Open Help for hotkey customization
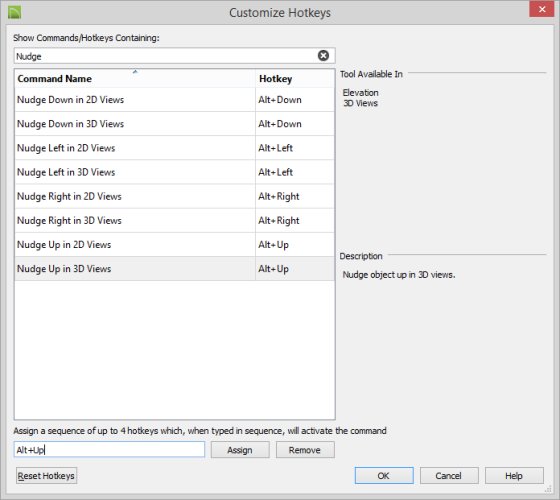The height and width of the screenshot is (500, 560). tap(514, 476)
